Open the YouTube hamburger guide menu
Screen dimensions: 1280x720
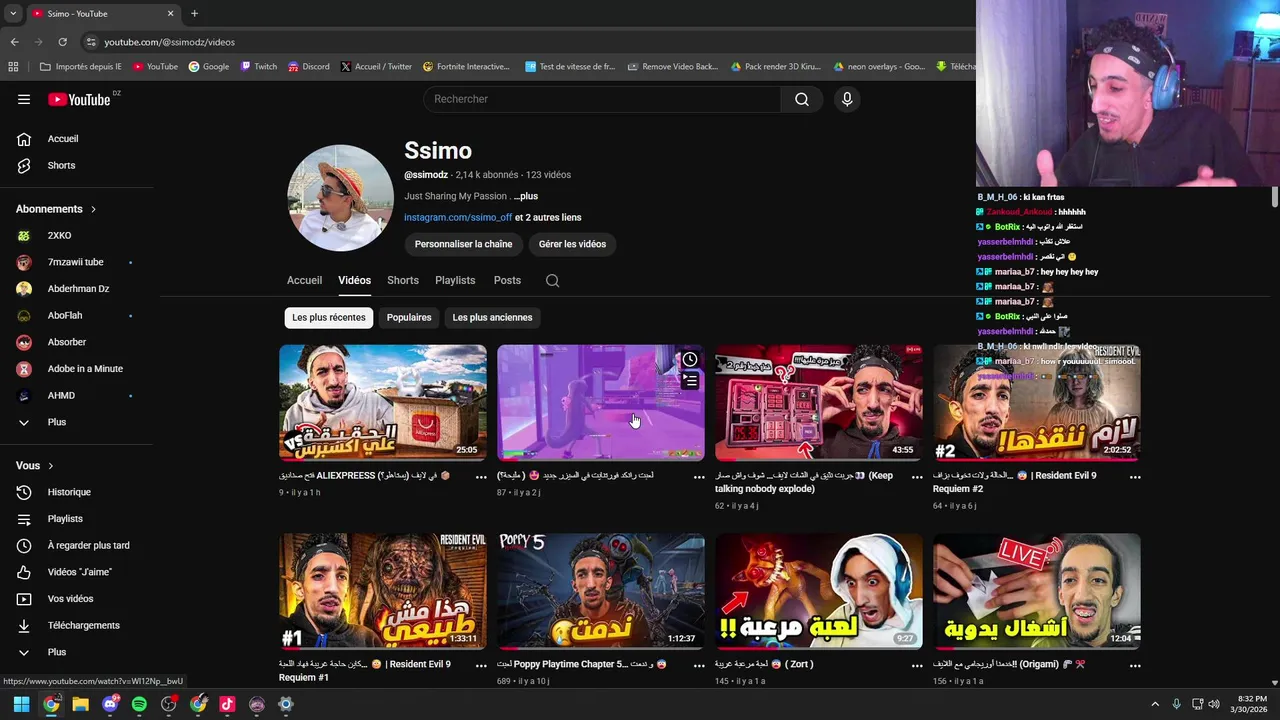(24, 99)
